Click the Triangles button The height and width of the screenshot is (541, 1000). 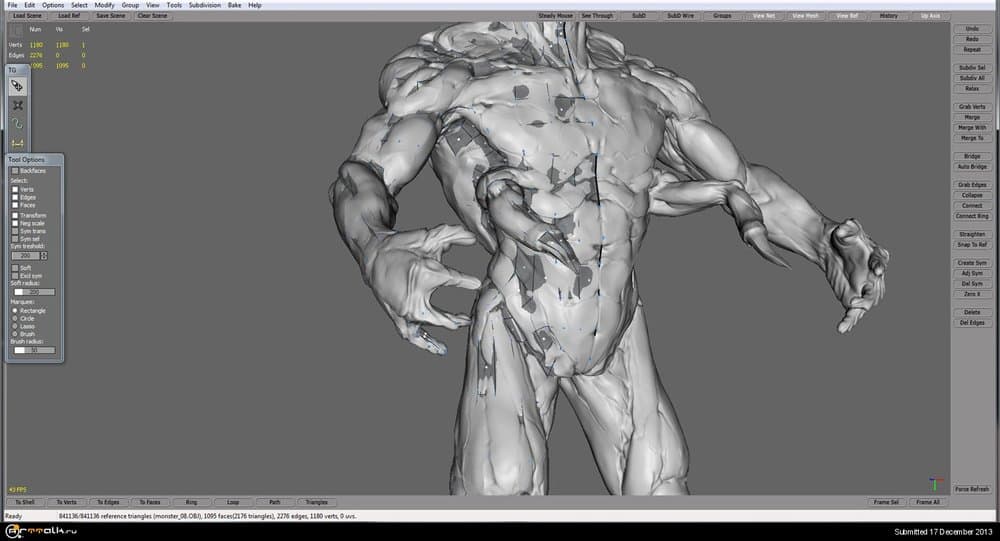(316, 502)
